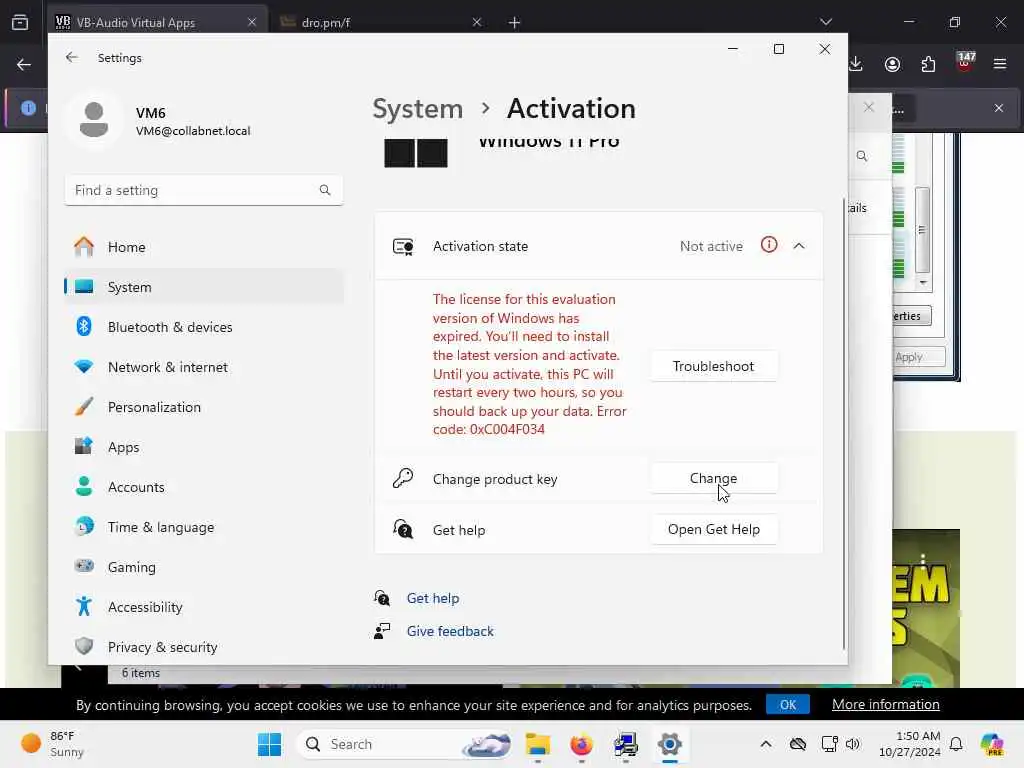Screen dimensions: 1024x768
Task: Show hidden tray icons chevron
Action: 766,744
